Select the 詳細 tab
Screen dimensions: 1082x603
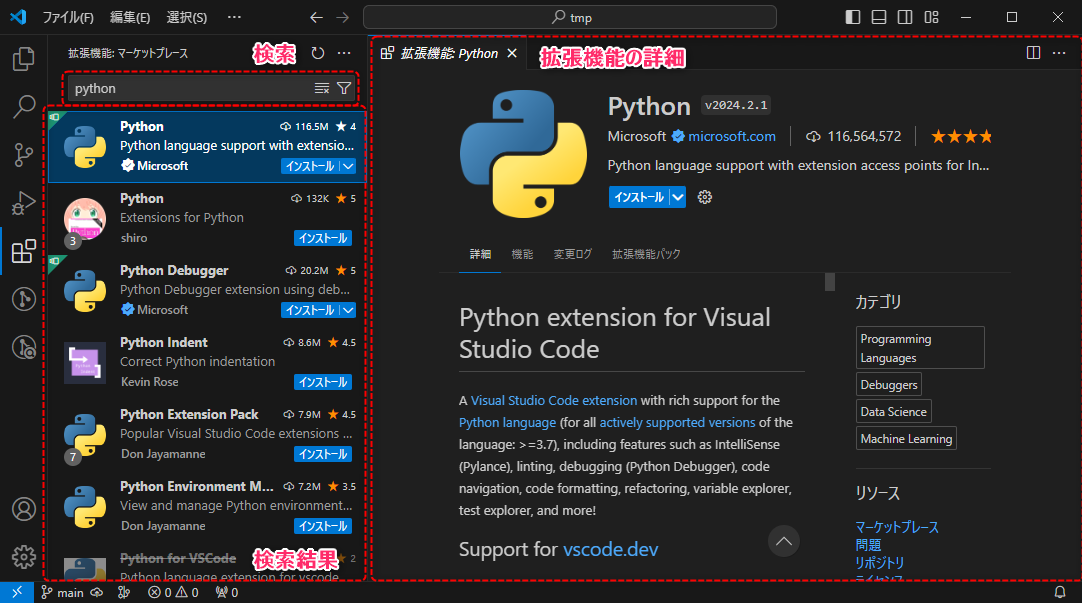pyautogui.click(x=480, y=254)
